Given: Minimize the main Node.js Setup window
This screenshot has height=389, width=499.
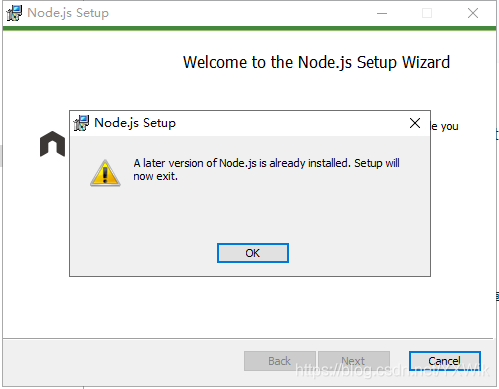Looking at the screenshot, I should [382, 13].
